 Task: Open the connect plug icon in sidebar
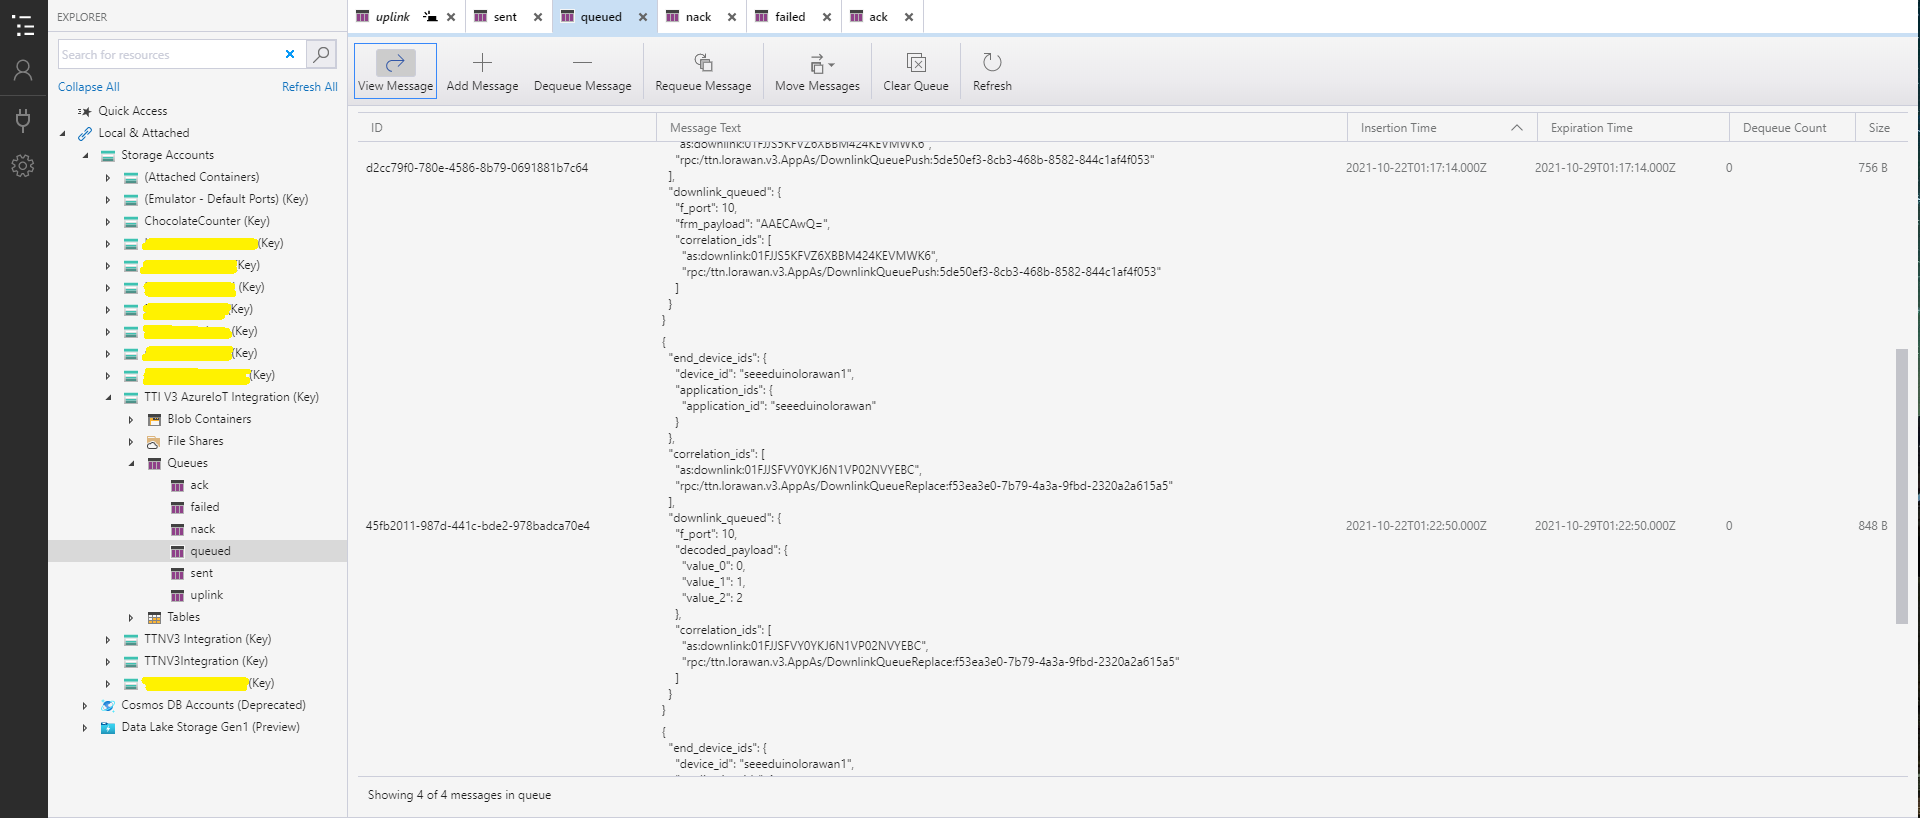coord(23,120)
